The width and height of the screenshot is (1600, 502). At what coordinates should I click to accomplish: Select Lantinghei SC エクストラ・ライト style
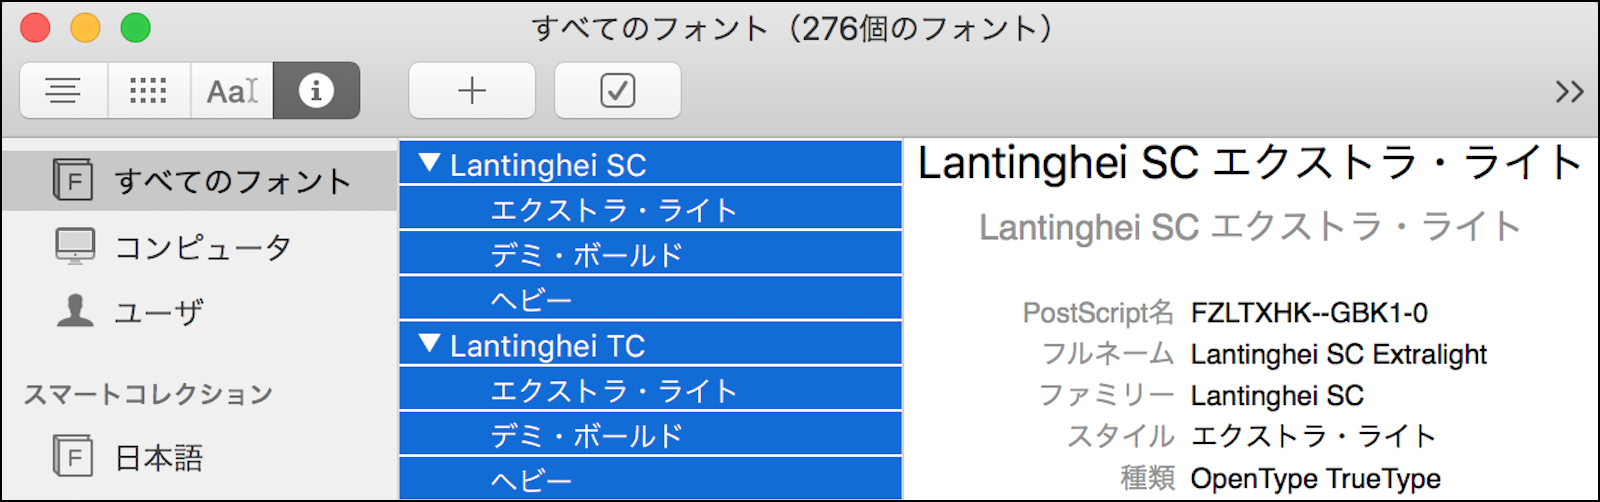tap(614, 210)
